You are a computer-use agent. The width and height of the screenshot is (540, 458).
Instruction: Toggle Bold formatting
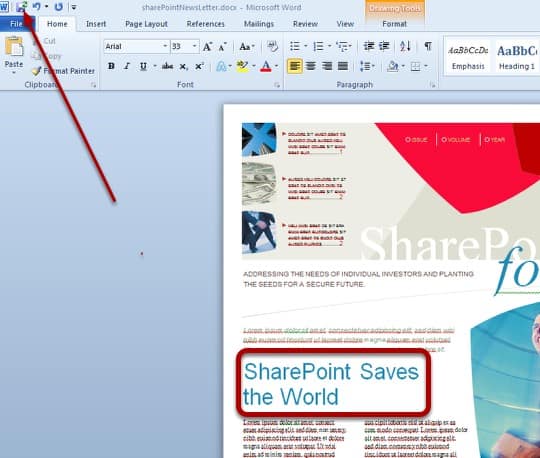(111, 66)
